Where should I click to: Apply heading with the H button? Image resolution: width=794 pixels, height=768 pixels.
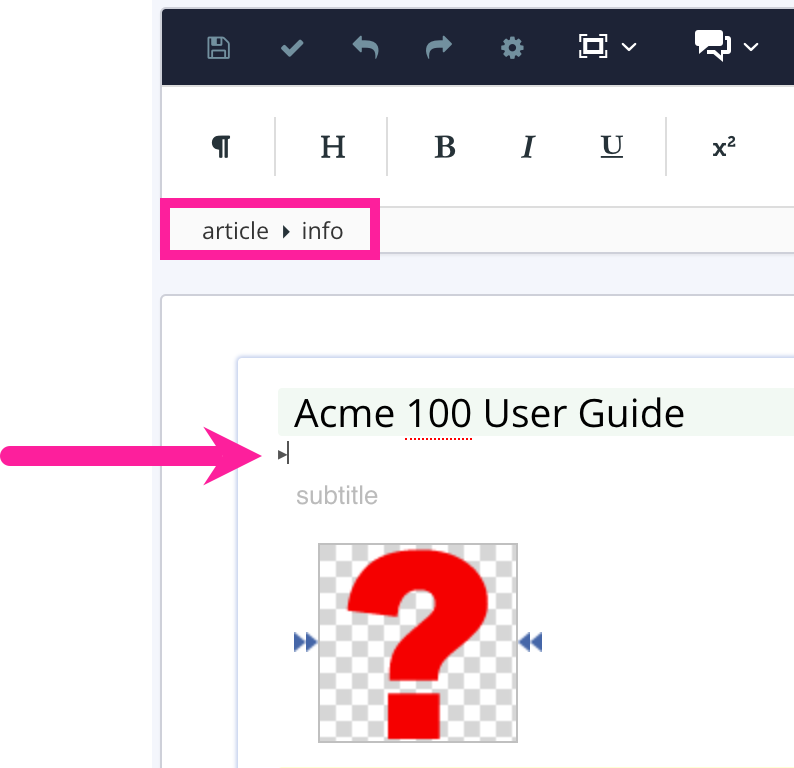point(333,147)
